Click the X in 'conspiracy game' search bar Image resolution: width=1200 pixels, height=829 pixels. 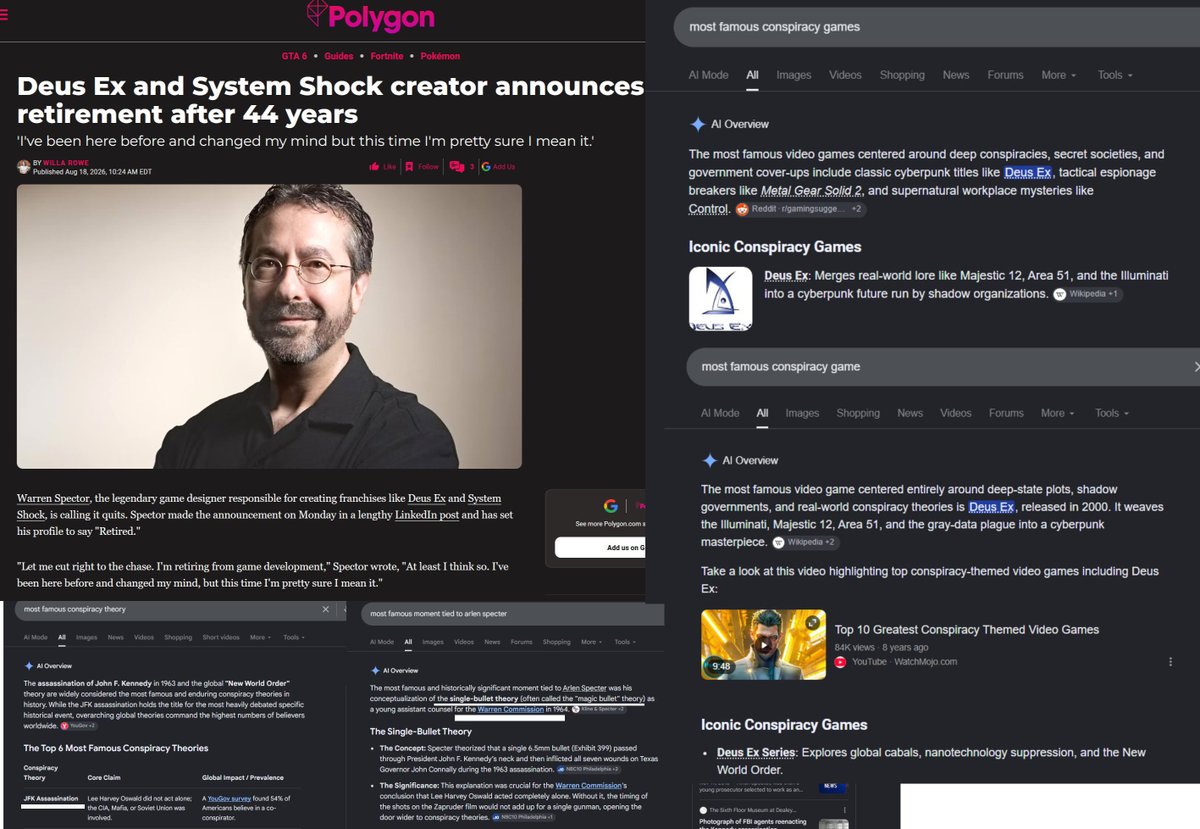1195,367
